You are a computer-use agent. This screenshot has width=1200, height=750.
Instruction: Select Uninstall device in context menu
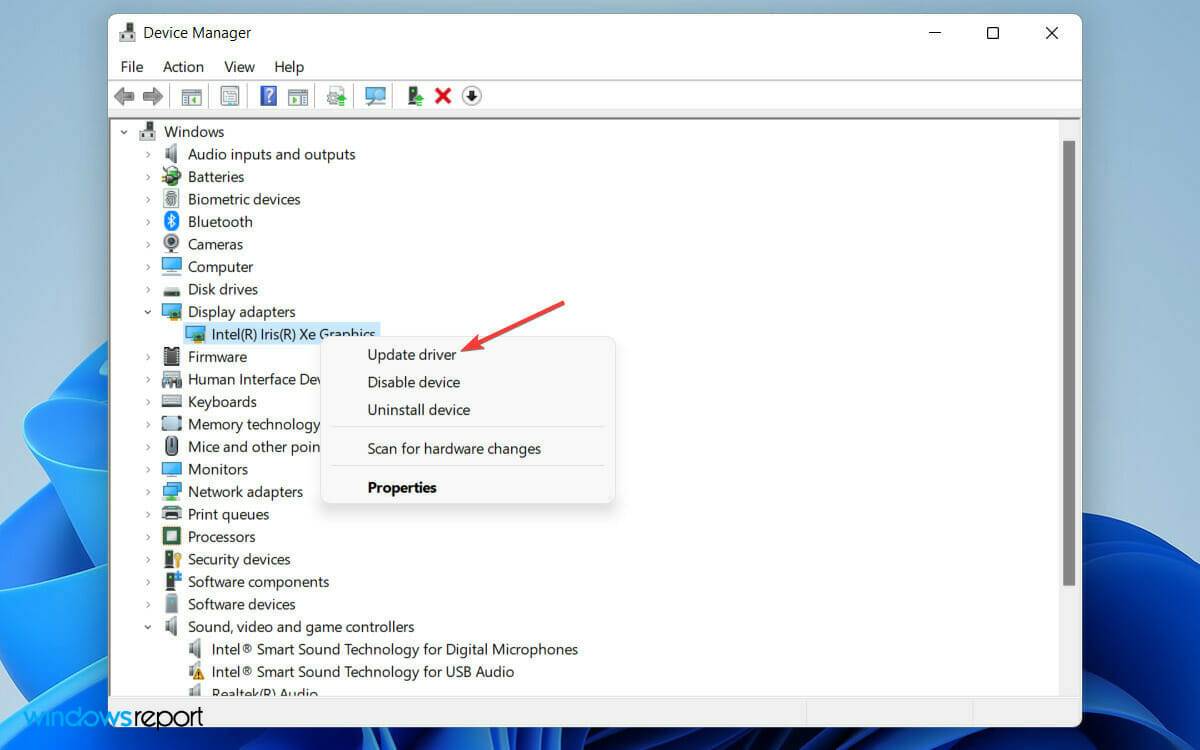418,410
